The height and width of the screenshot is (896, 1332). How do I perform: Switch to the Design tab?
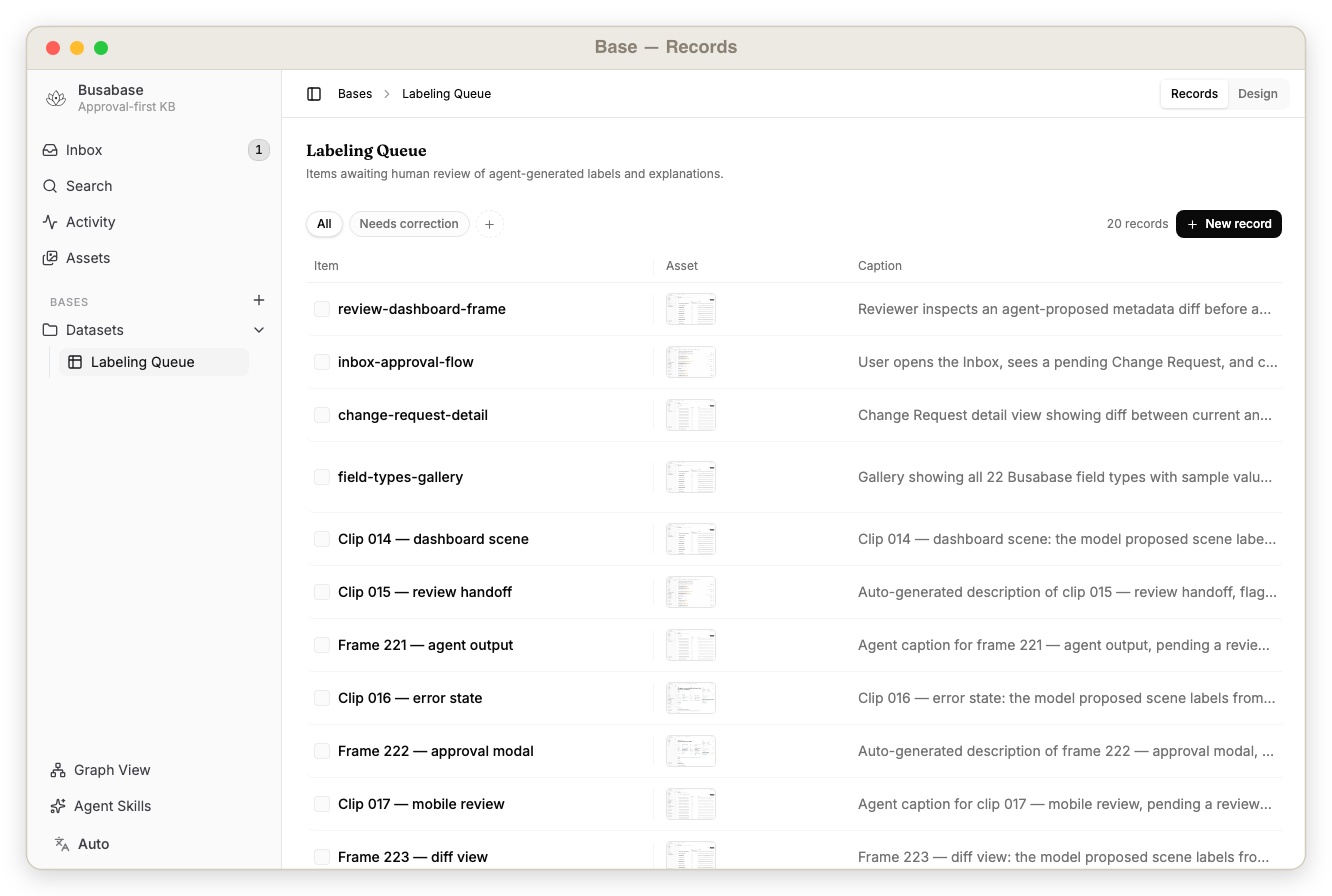[x=1258, y=94]
